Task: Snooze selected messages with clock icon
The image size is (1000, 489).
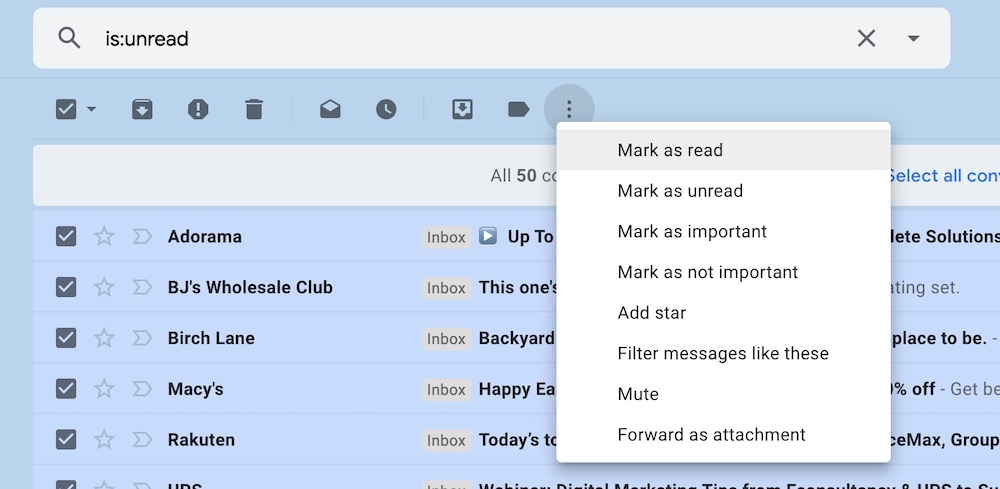Action: [x=386, y=110]
